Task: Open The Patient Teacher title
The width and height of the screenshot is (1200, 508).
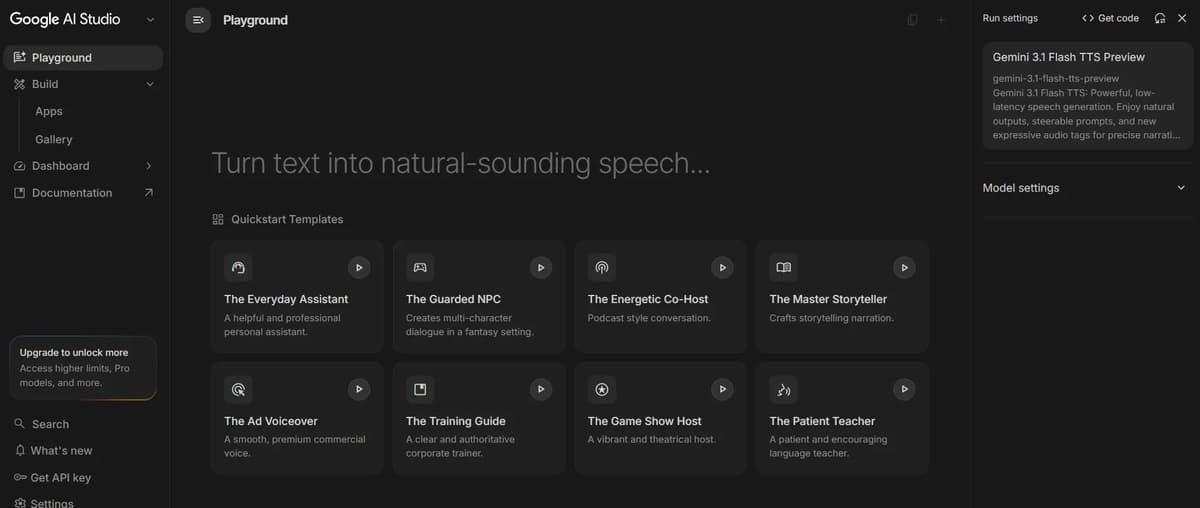Action: click(x=822, y=421)
